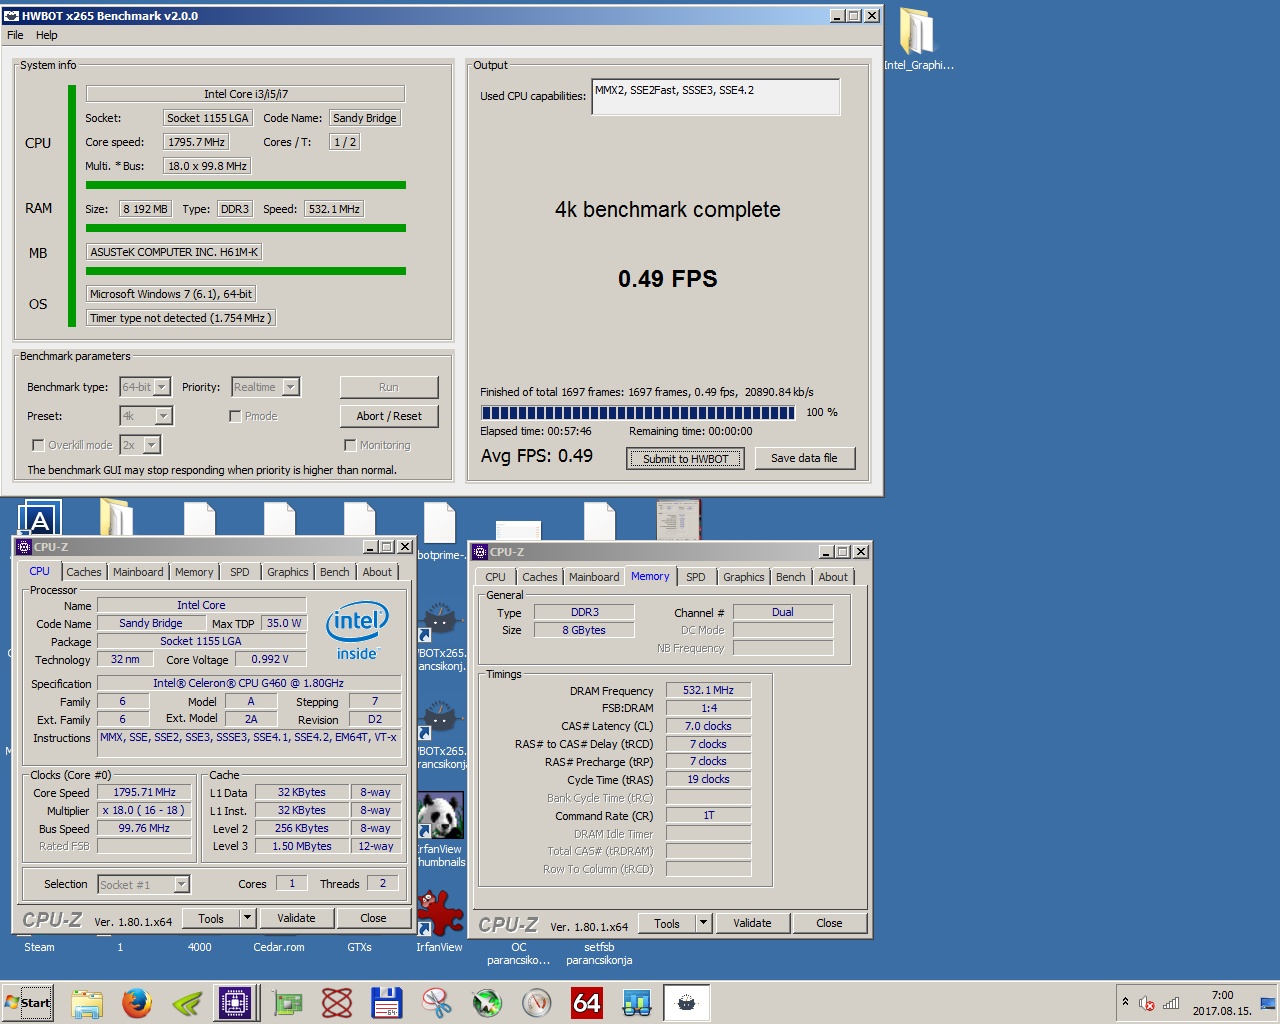1280x1024 pixels.
Task: Open the NVIDIA icon in the taskbar
Action: coord(187,1003)
